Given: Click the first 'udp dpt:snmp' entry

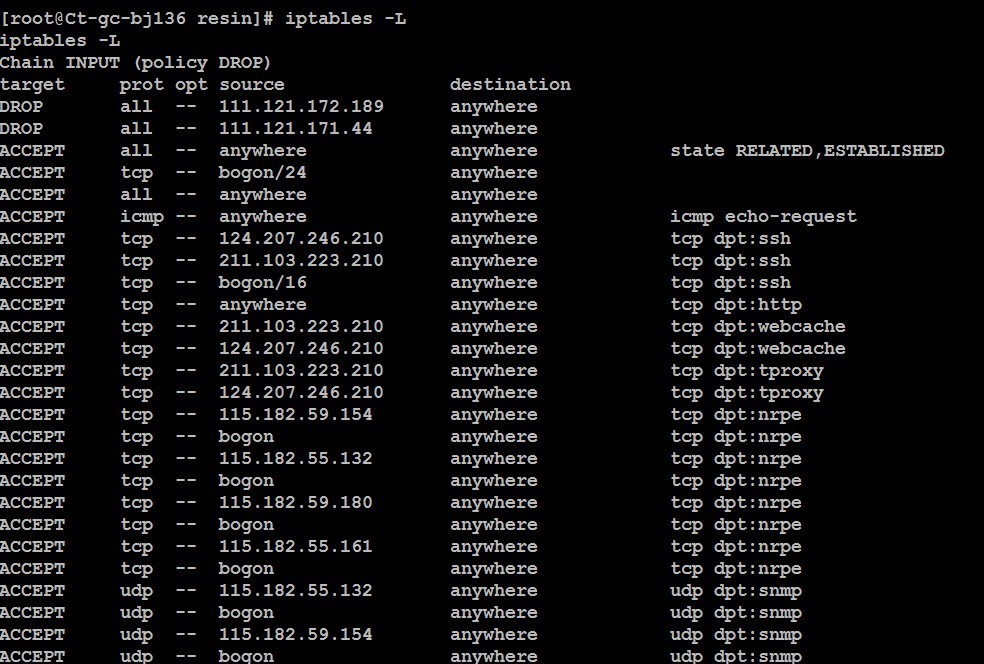Looking at the screenshot, I should click(736, 591).
